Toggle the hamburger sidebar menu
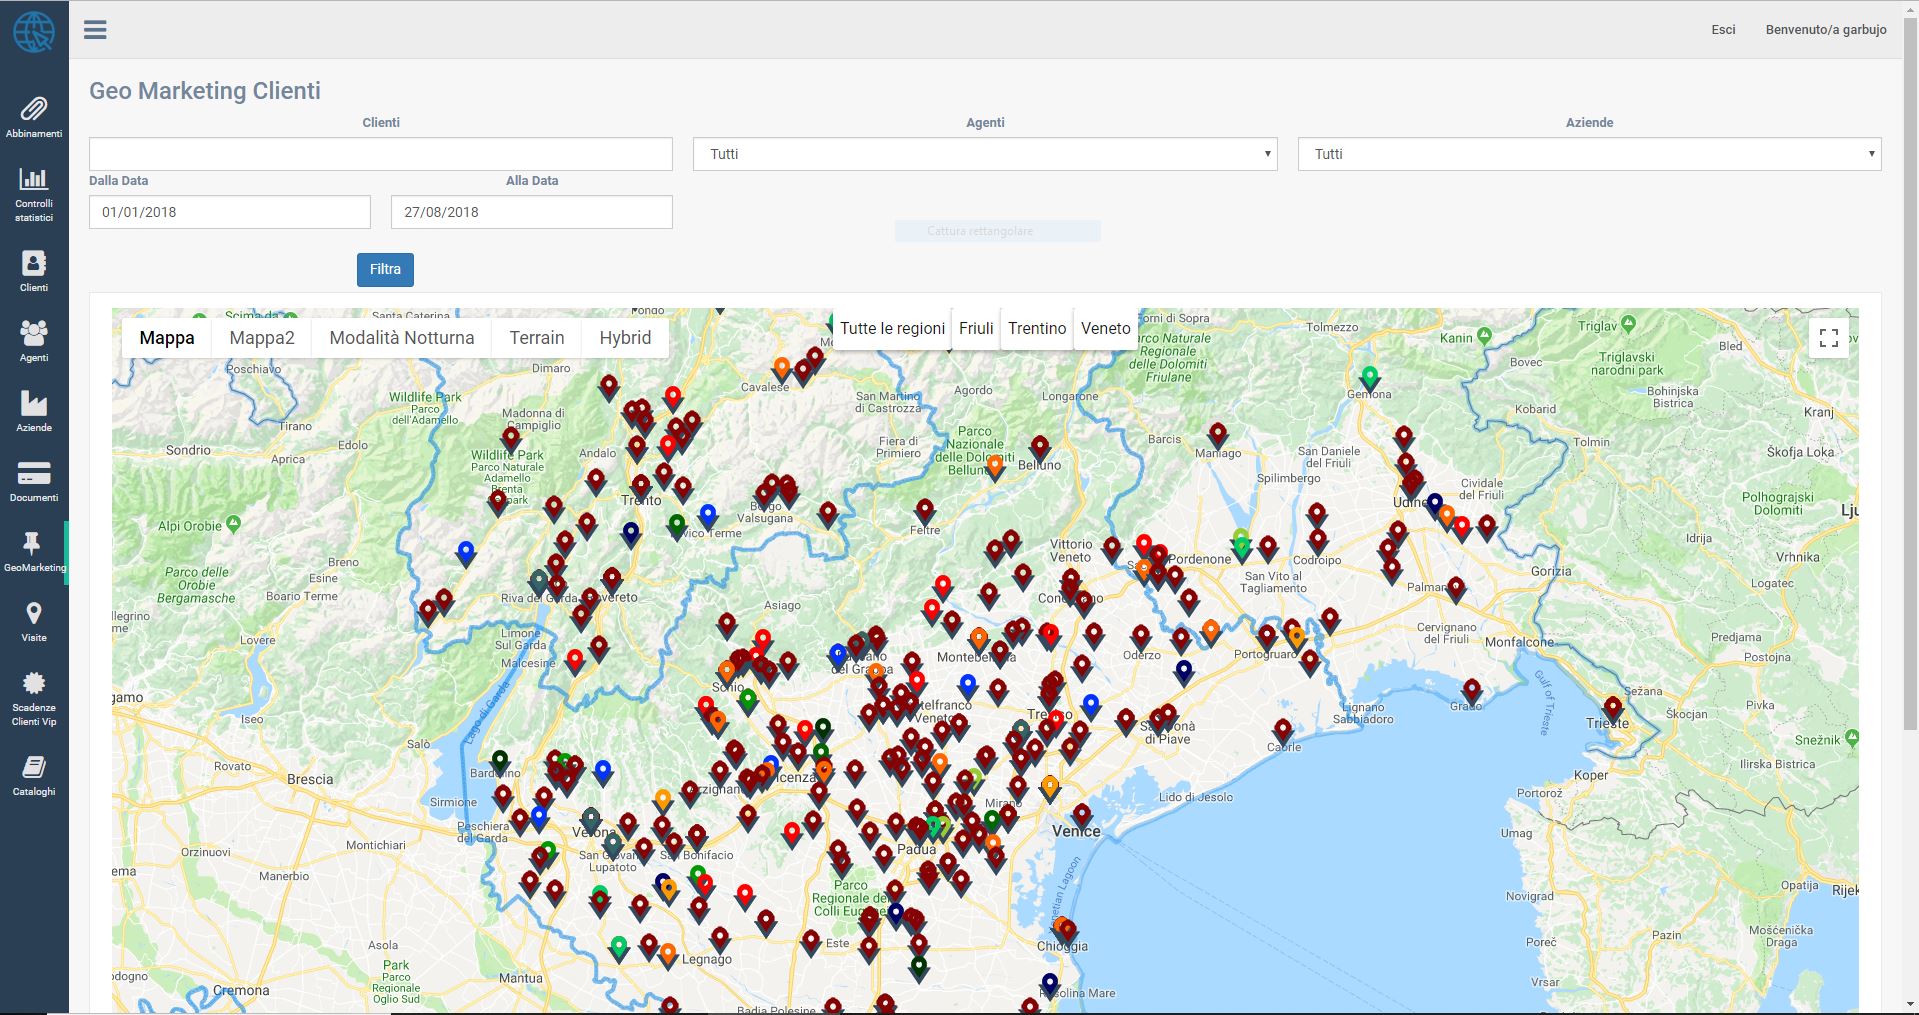Image resolution: width=1919 pixels, height=1015 pixels. click(x=95, y=30)
